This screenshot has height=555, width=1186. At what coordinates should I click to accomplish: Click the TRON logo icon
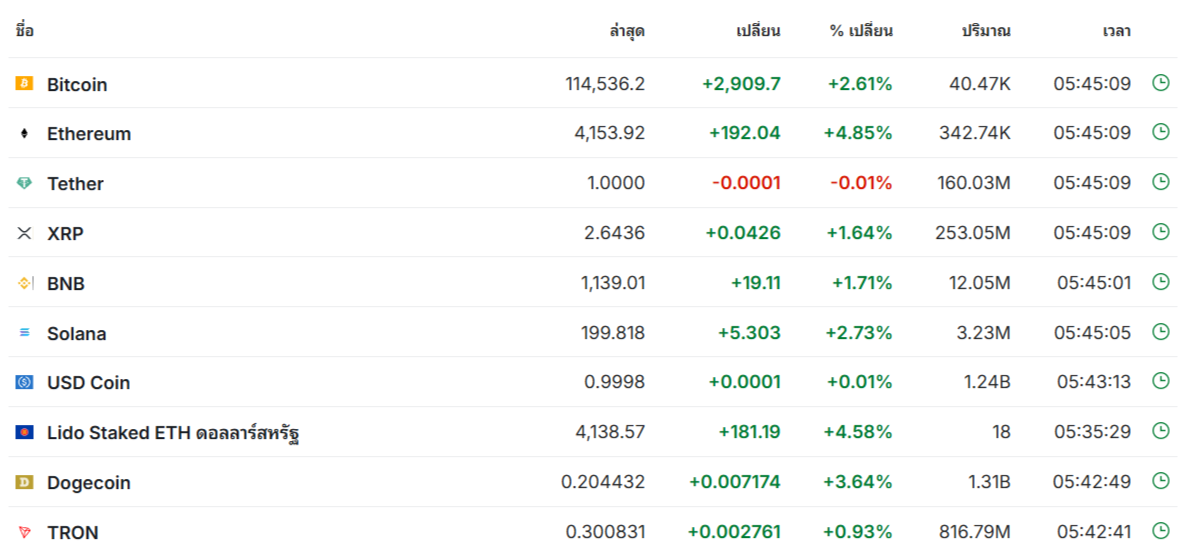pos(24,532)
